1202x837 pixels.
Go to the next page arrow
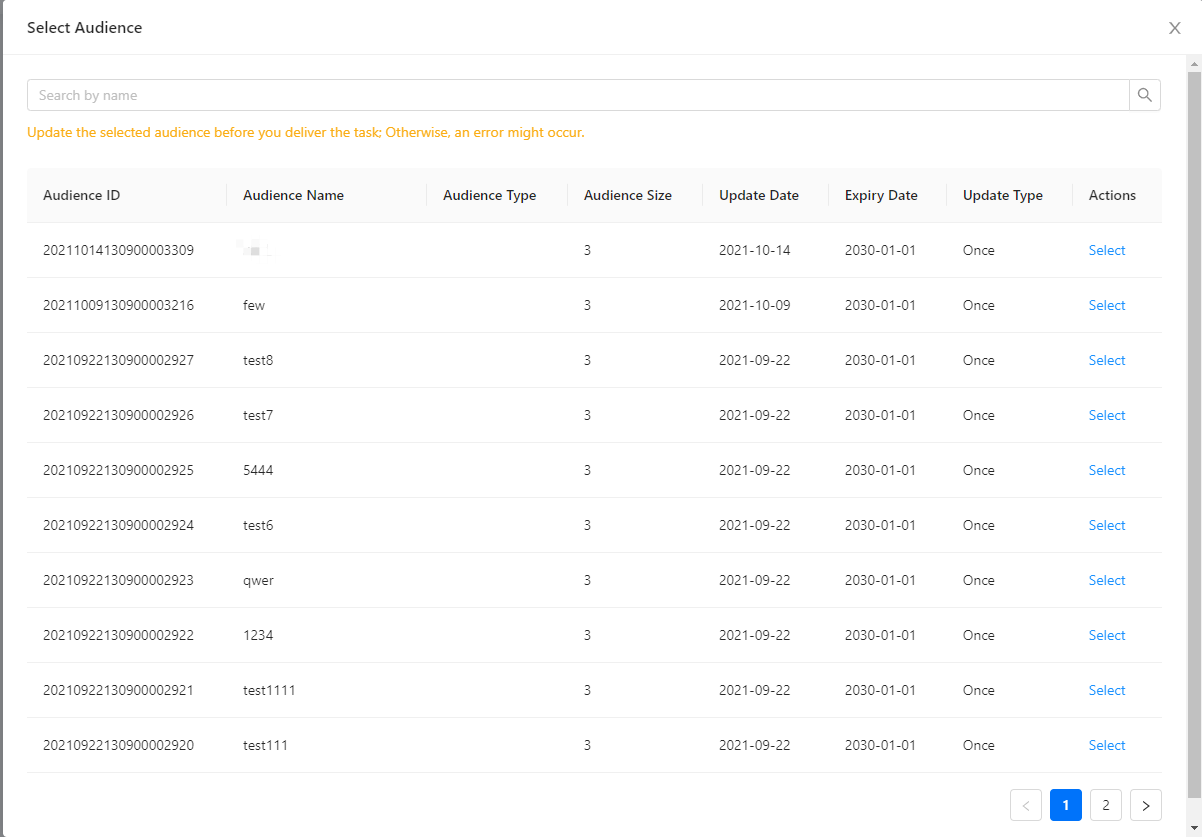(x=1146, y=805)
